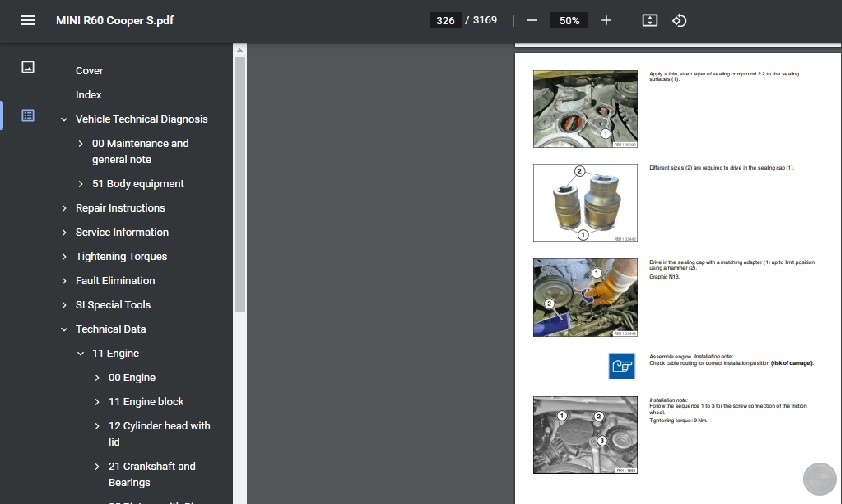842x504 pixels.
Task: Expand 21 Crankshaft and Bearings chevron
Action: tap(97, 466)
